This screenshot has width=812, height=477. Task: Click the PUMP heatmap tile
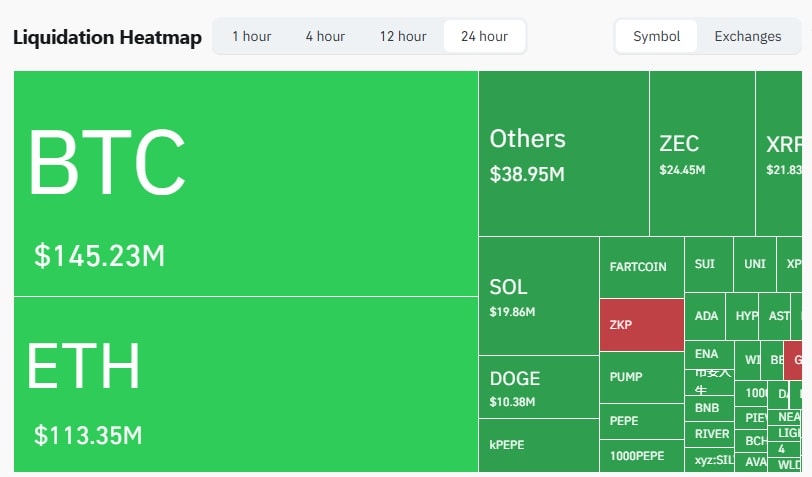641,377
